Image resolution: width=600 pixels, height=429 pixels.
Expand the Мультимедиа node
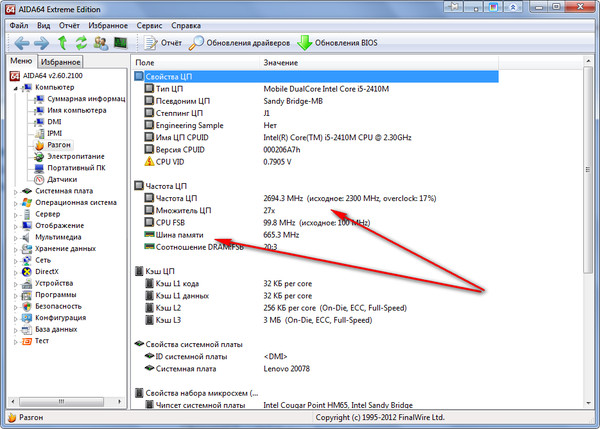pyautogui.click(x=16, y=238)
